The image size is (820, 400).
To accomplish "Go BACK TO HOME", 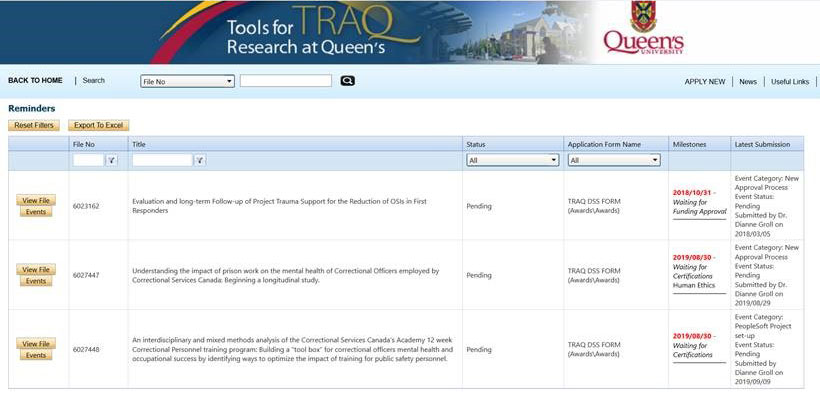I will 35,81.
